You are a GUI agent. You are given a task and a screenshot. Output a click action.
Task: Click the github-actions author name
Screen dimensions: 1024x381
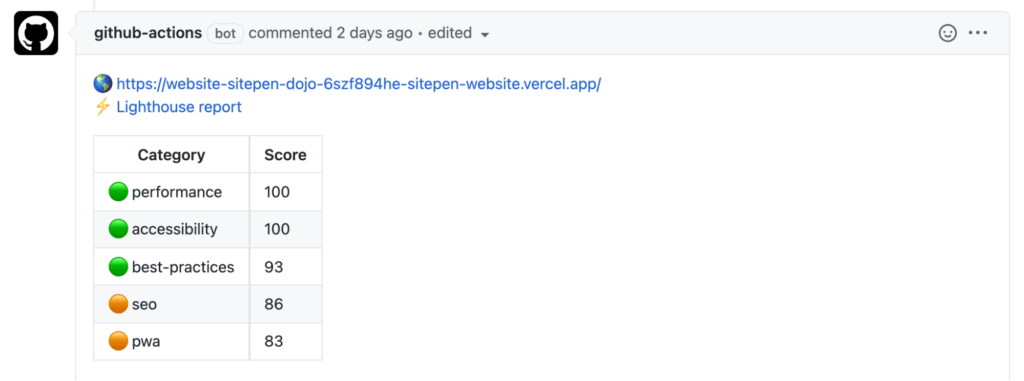[x=148, y=33]
